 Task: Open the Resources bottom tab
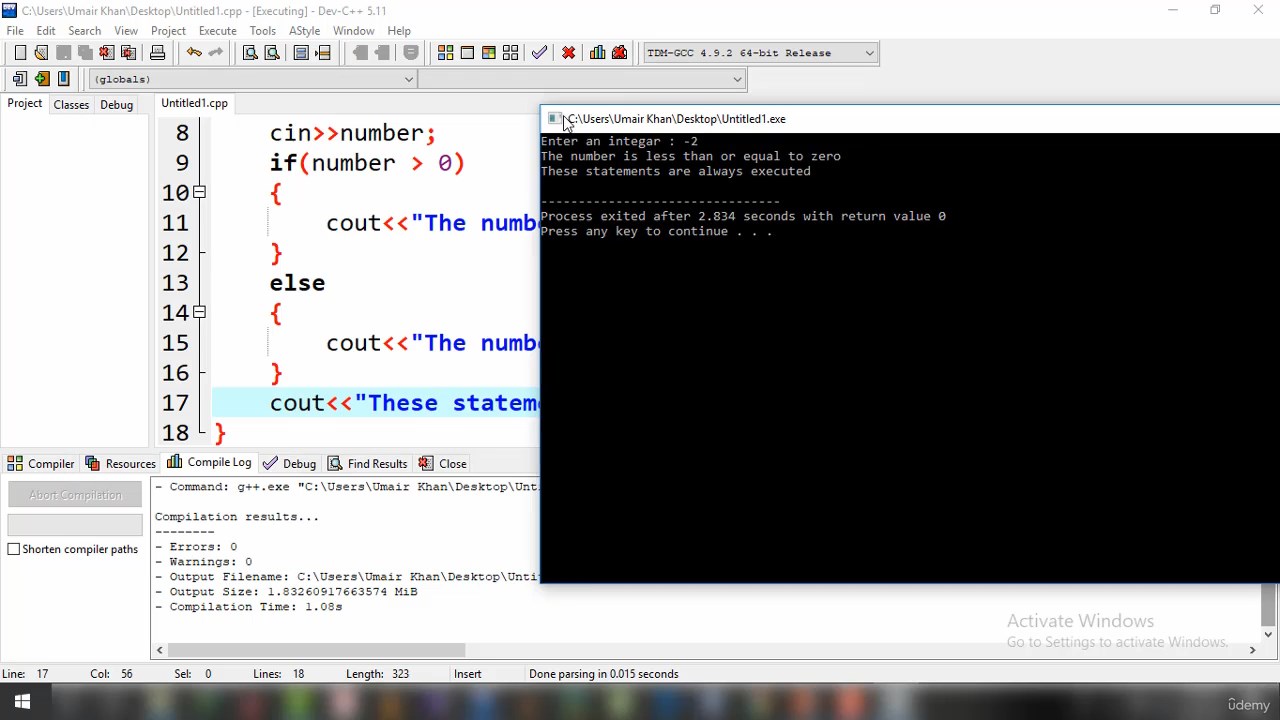[x=121, y=464]
